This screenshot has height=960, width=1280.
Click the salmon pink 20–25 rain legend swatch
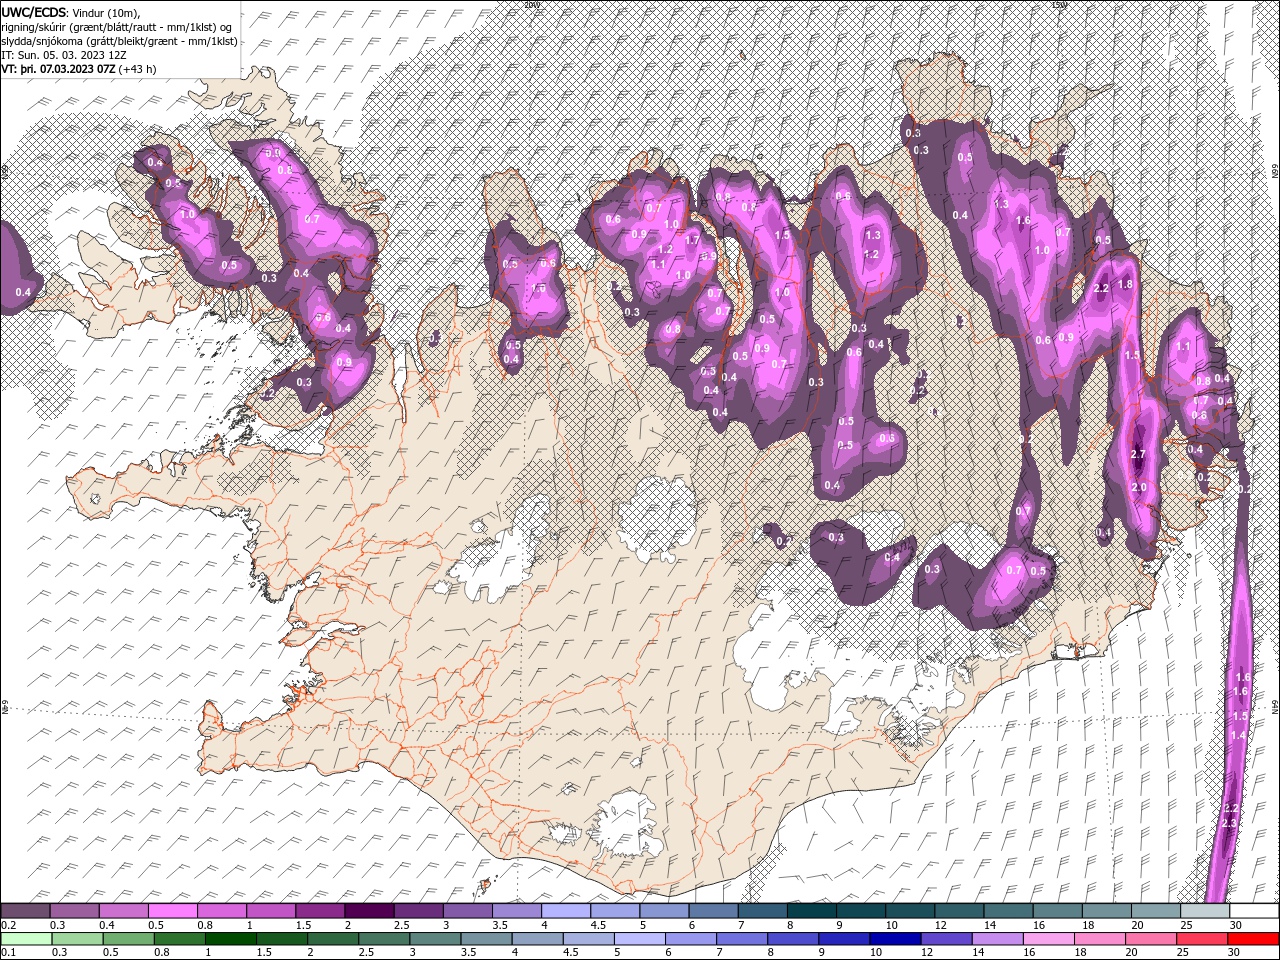[x=1151, y=939]
